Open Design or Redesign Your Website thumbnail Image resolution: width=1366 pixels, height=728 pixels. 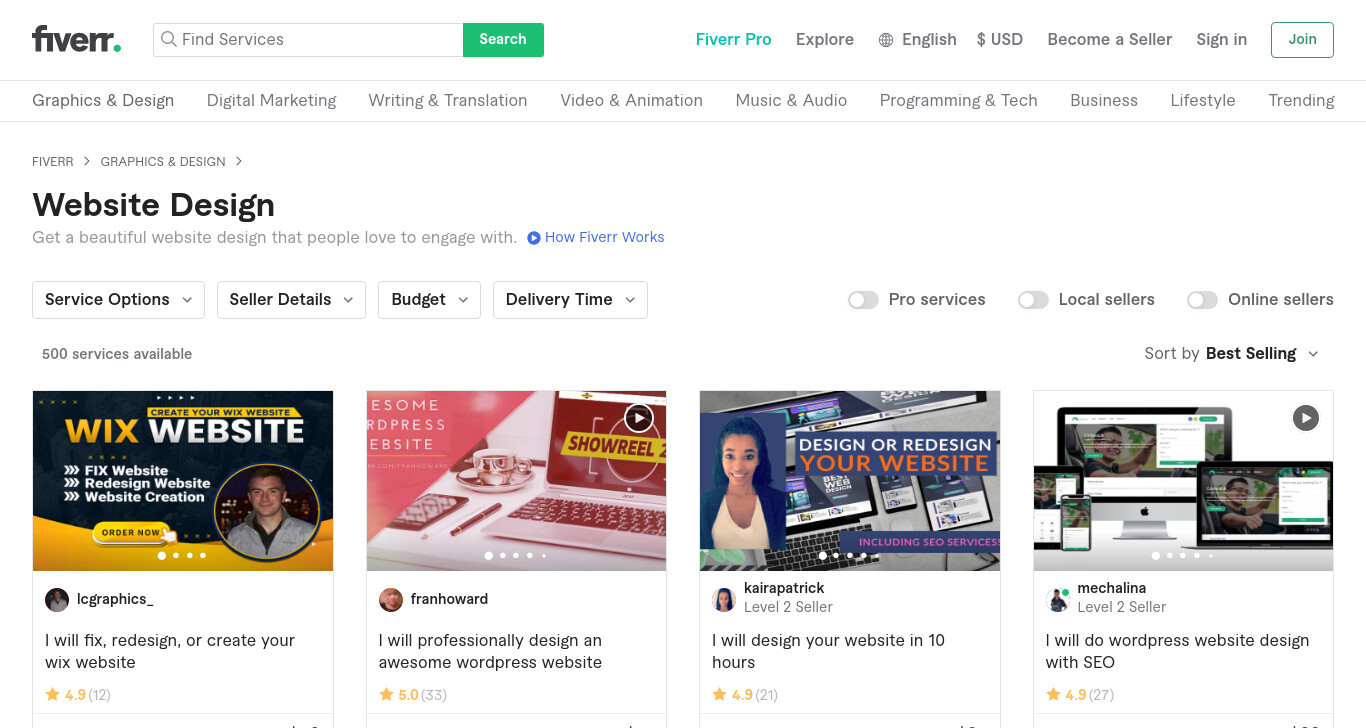pos(850,481)
